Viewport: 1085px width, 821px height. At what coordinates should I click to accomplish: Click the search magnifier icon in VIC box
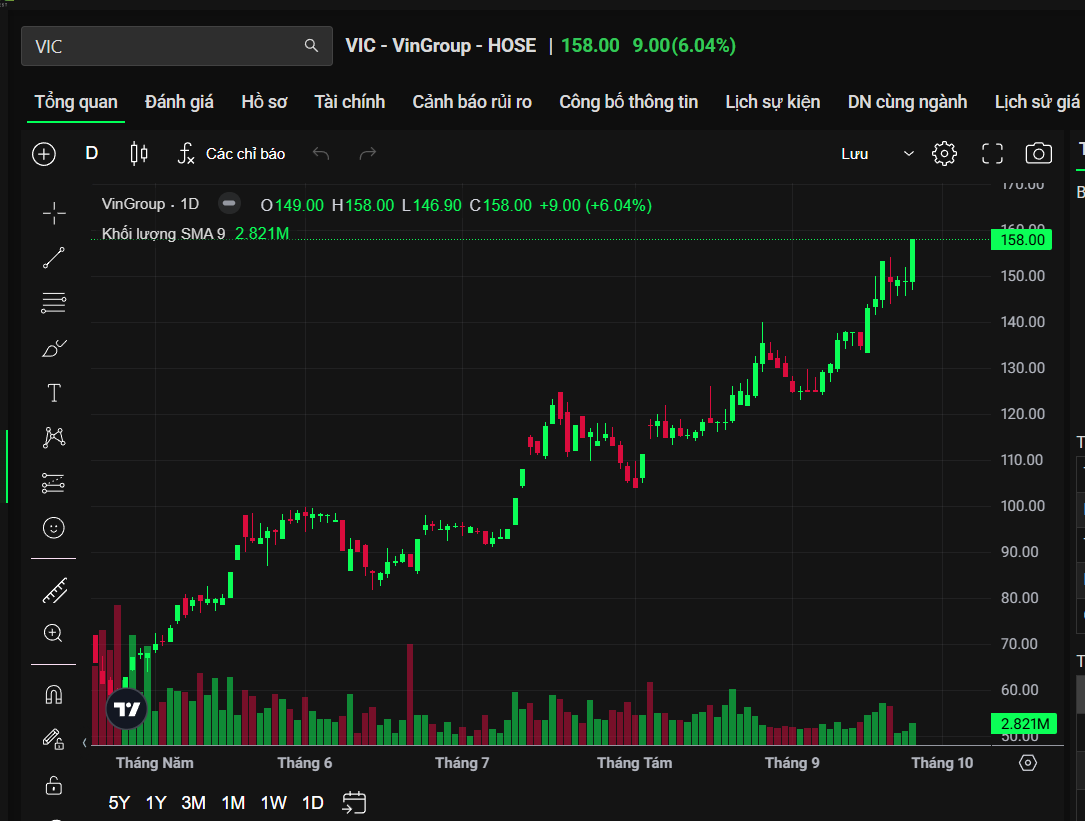coord(311,46)
